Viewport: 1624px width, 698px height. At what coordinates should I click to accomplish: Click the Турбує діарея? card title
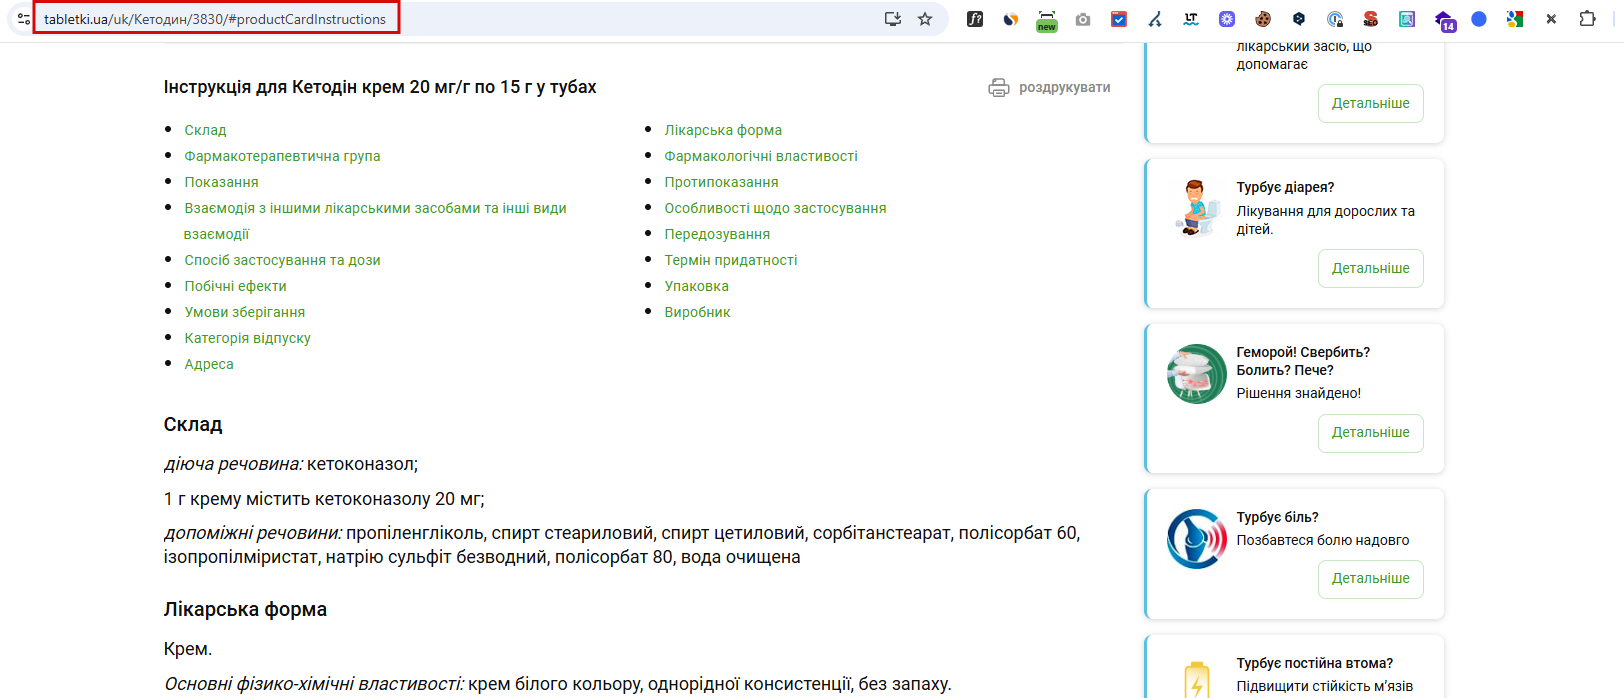point(1285,187)
